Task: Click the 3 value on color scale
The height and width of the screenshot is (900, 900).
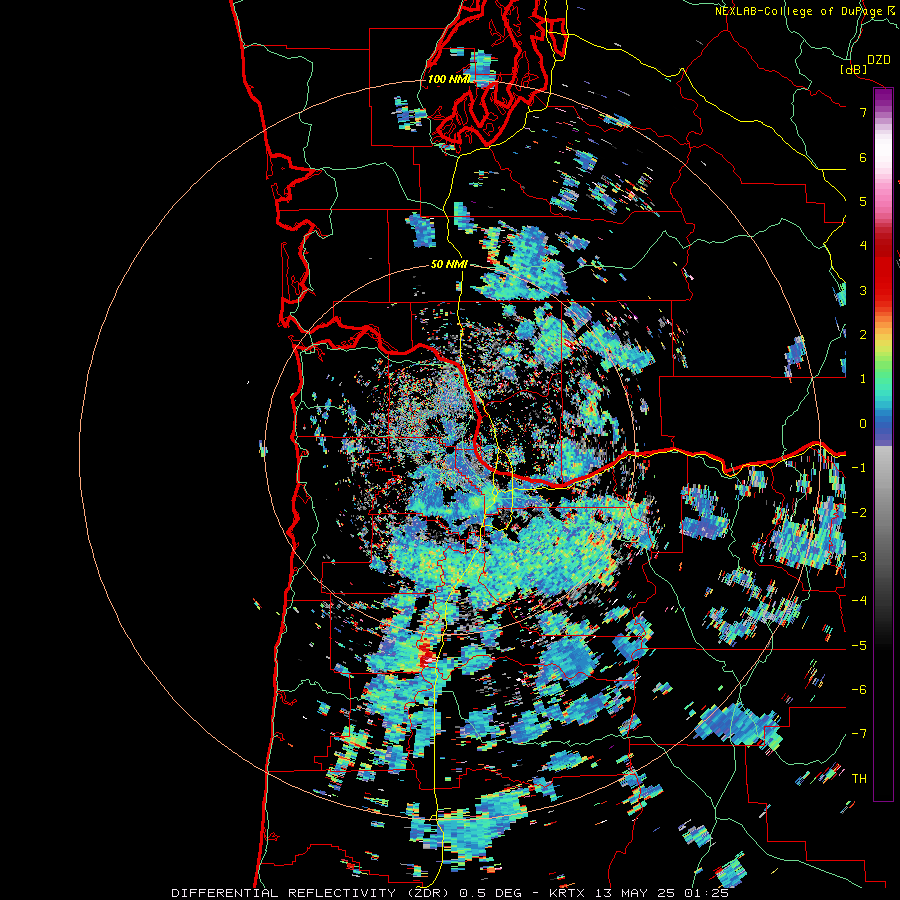Action: [x=862, y=290]
